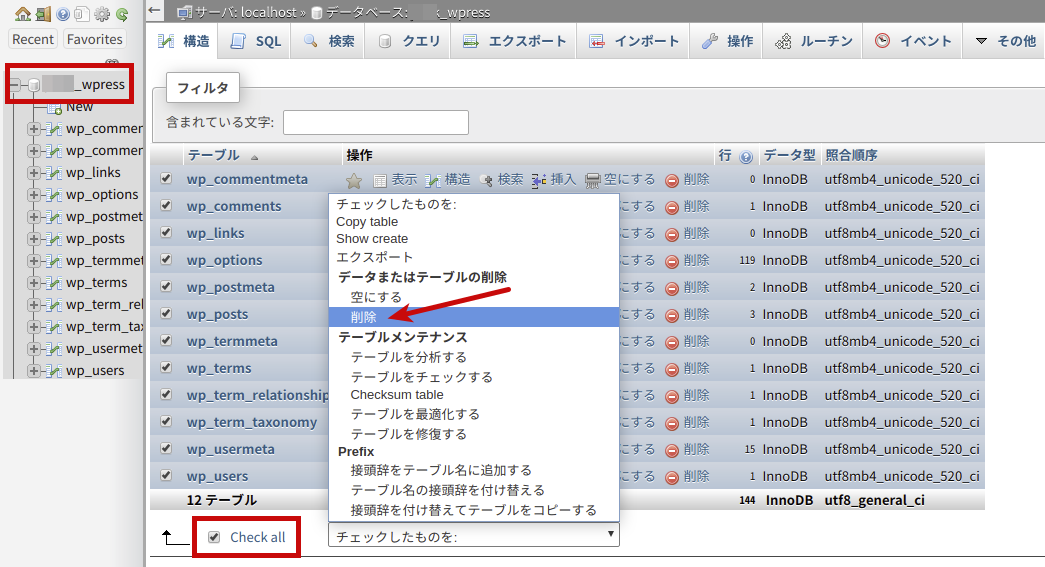Click the red delete icon in wp_users row
The image size is (1045, 567).
672,477
